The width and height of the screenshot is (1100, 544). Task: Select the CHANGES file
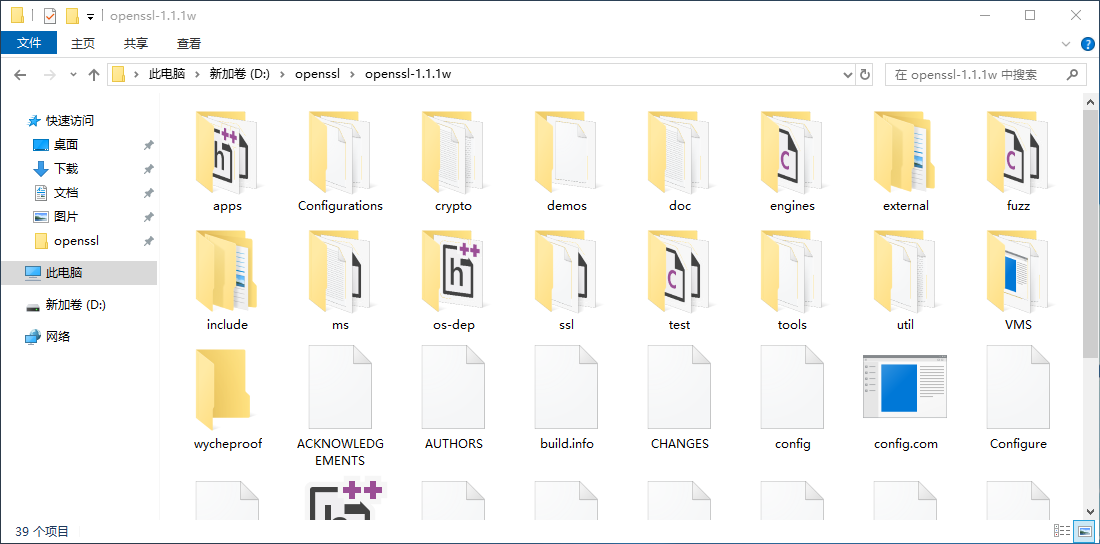pos(679,395)
